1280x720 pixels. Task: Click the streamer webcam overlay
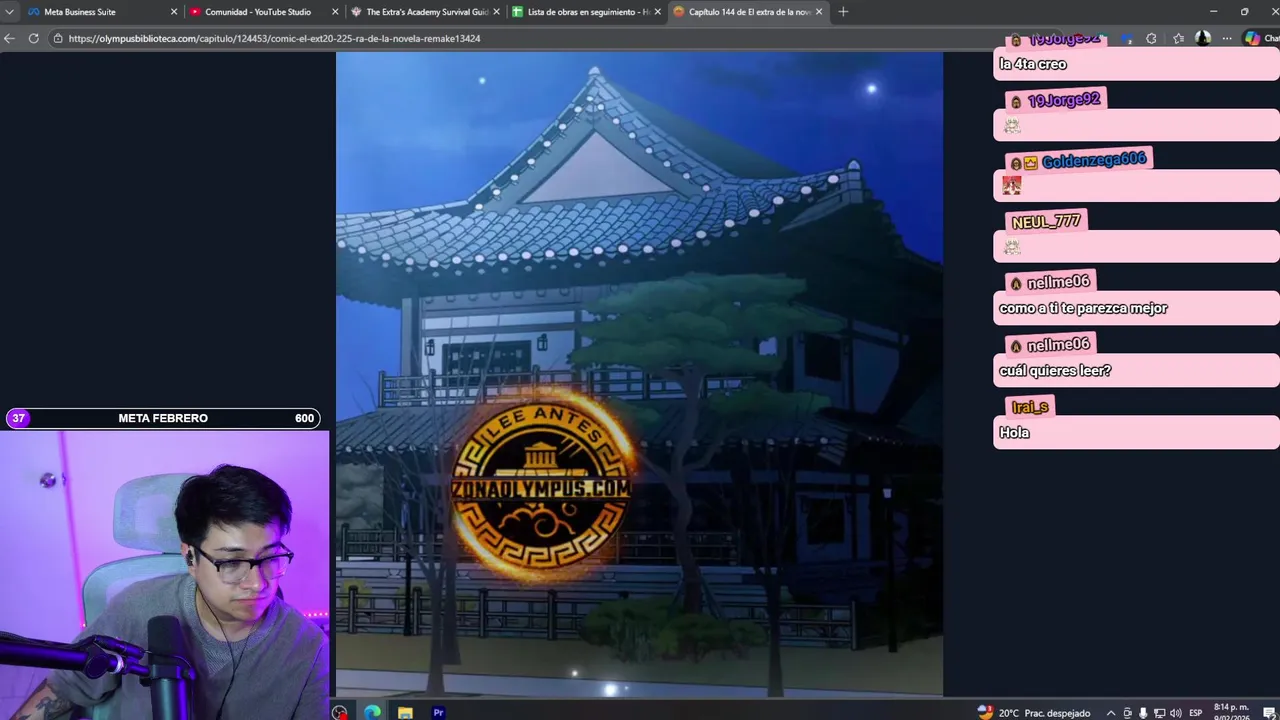coord(164,575)
